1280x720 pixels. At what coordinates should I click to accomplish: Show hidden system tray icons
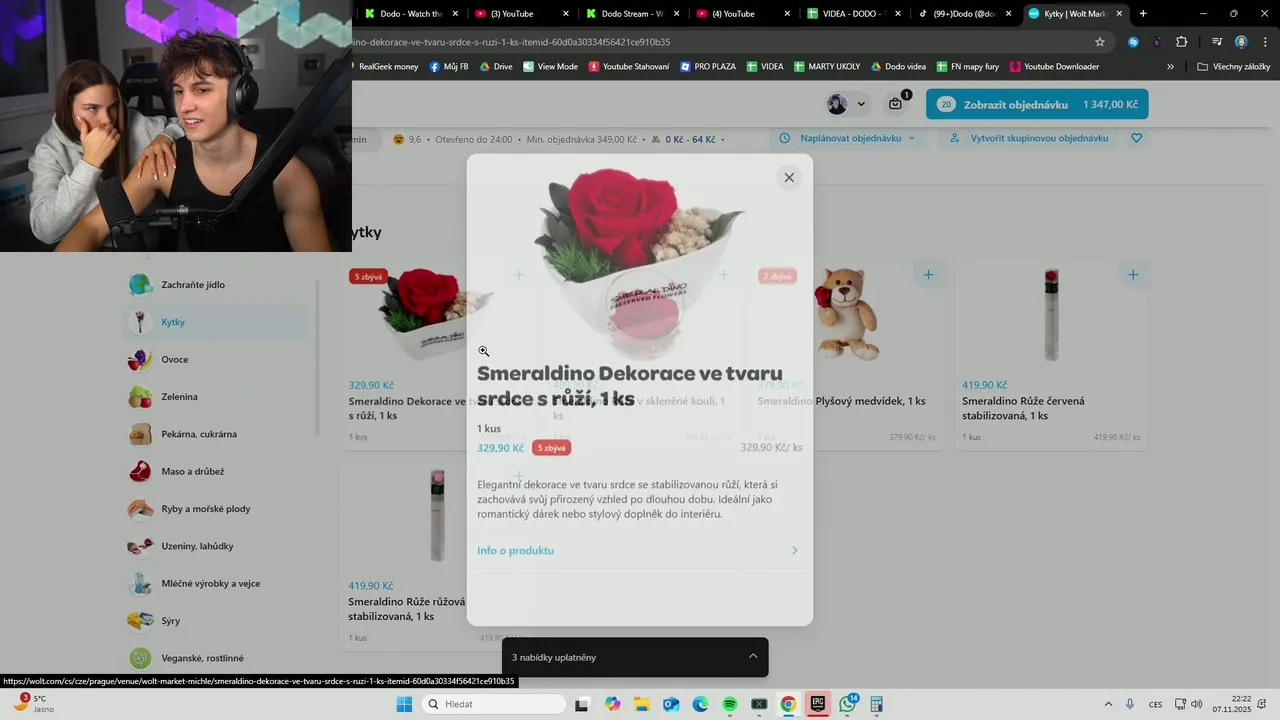tap(1108, 704)
